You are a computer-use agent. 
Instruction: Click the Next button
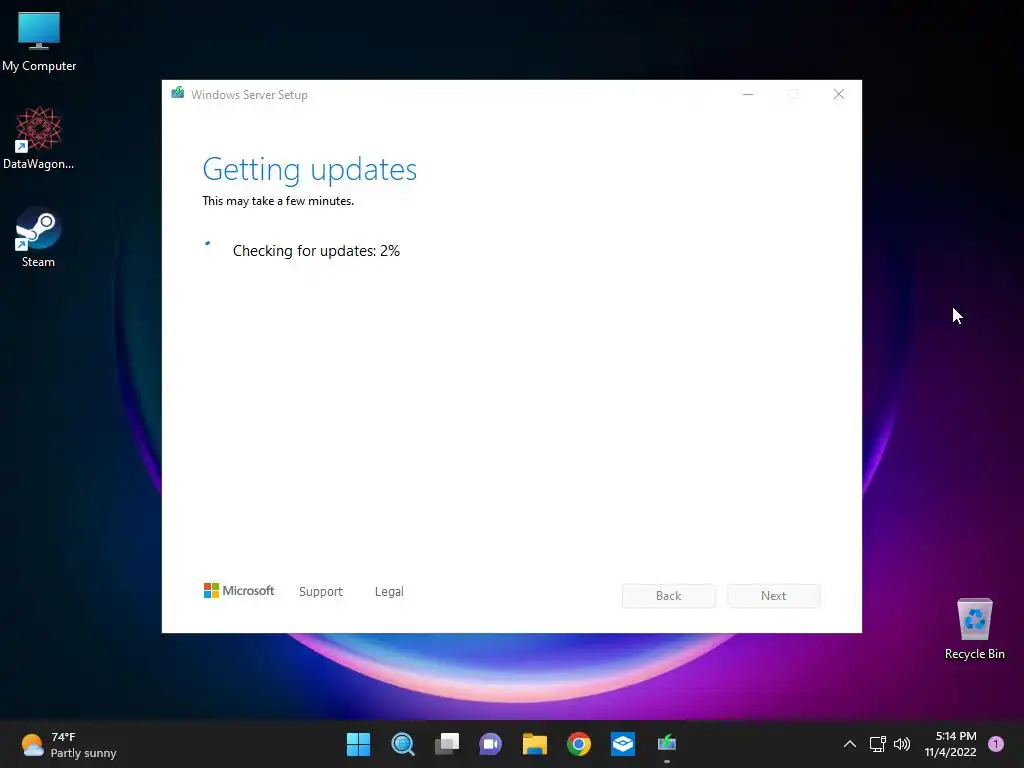[x=774, y=596]
